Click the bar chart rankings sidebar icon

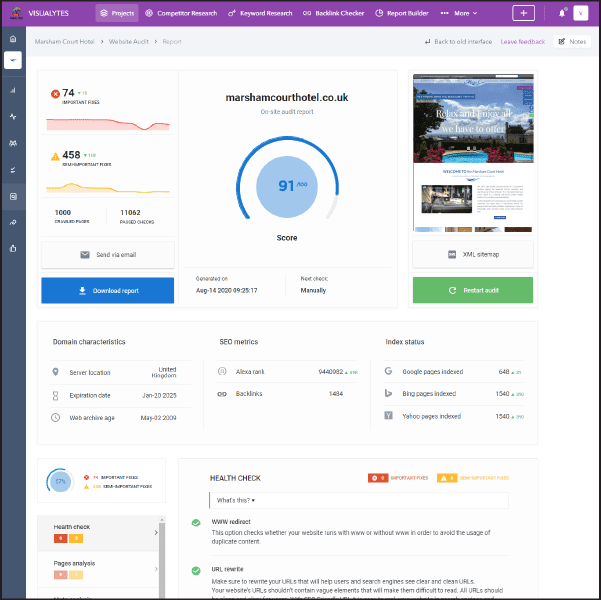[13, 90]
